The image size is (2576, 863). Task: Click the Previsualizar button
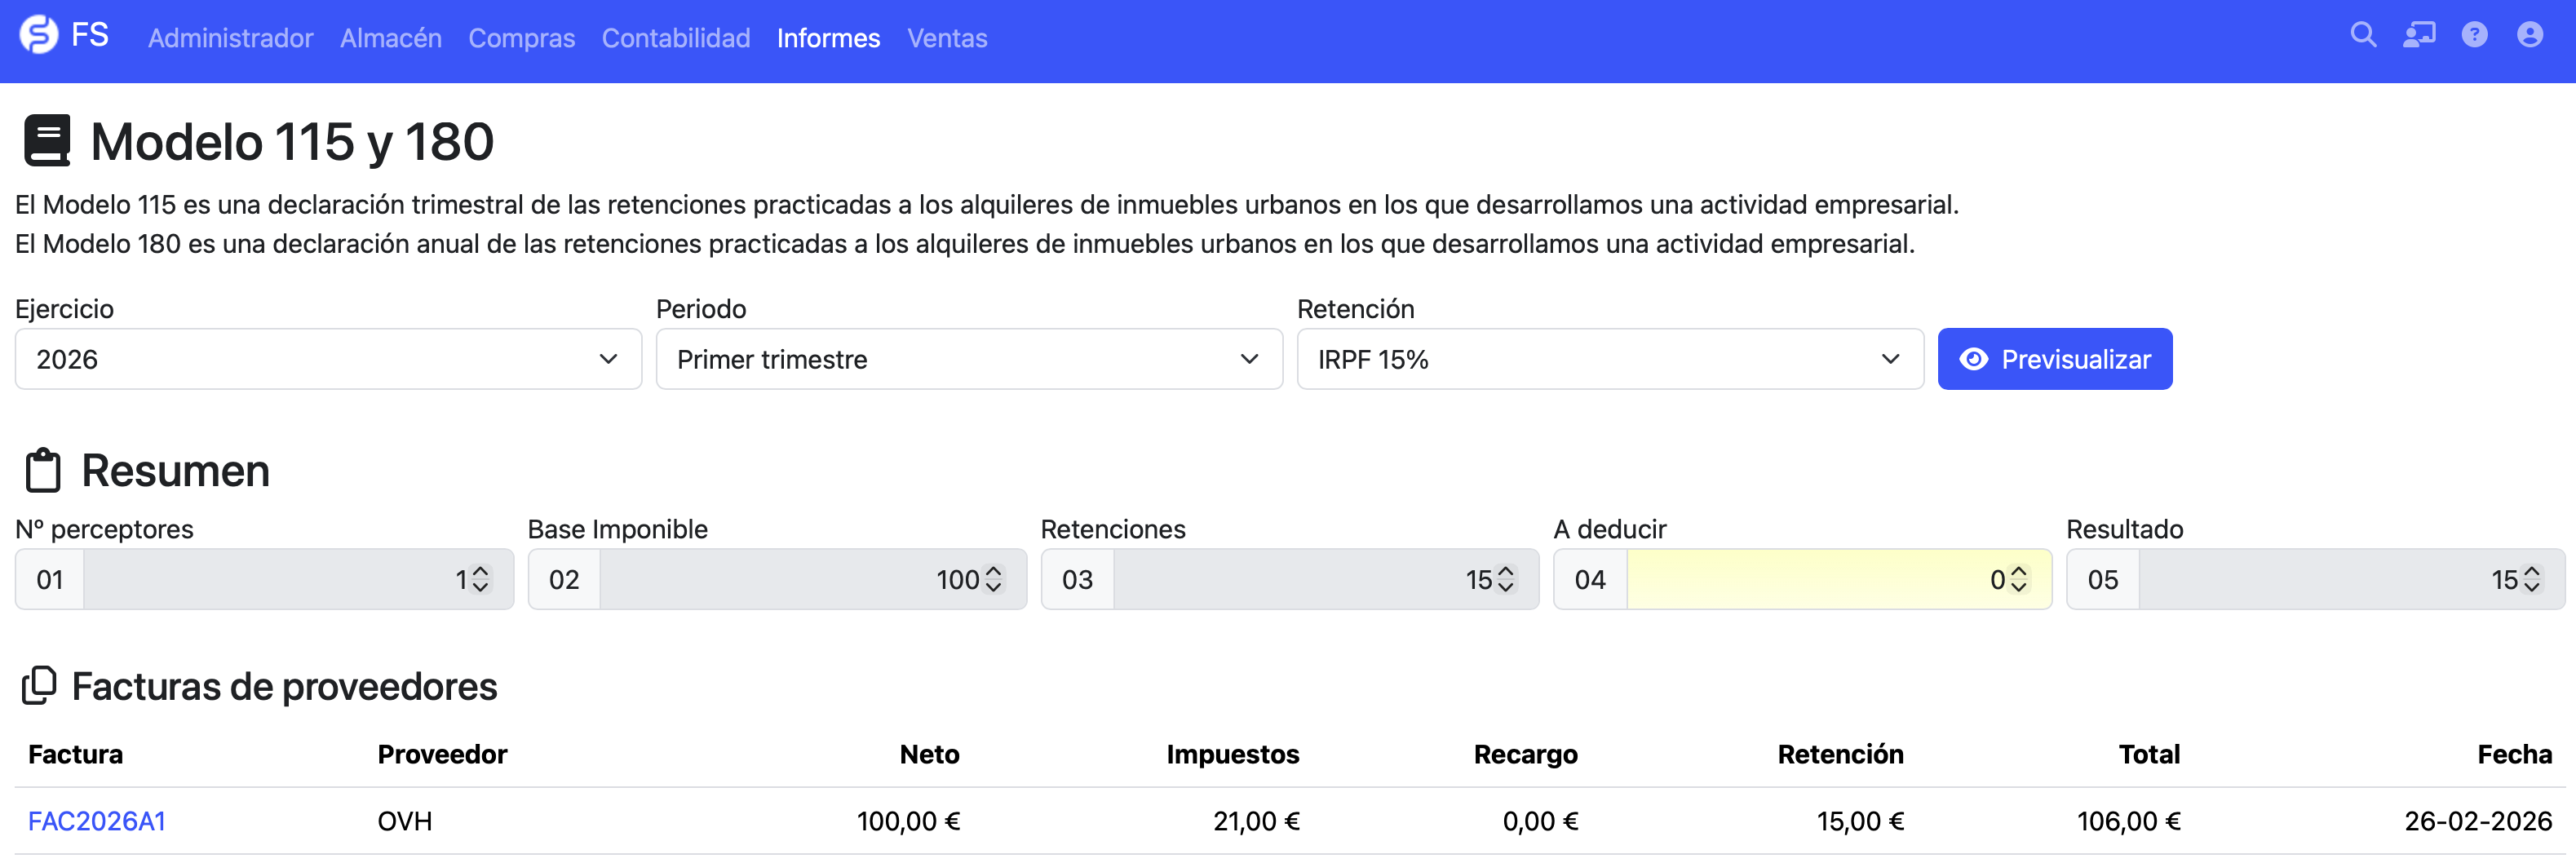click(x=2055, y=359)
